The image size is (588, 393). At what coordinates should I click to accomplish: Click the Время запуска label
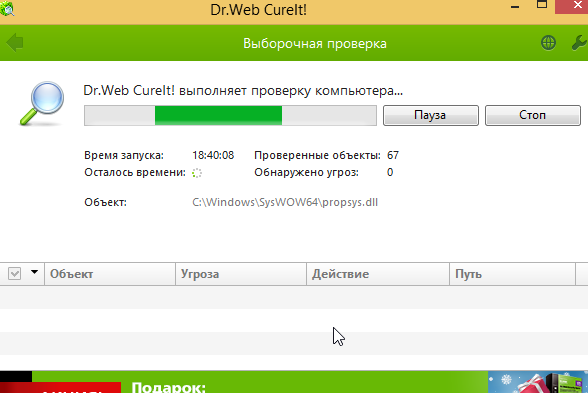(124, 155)
